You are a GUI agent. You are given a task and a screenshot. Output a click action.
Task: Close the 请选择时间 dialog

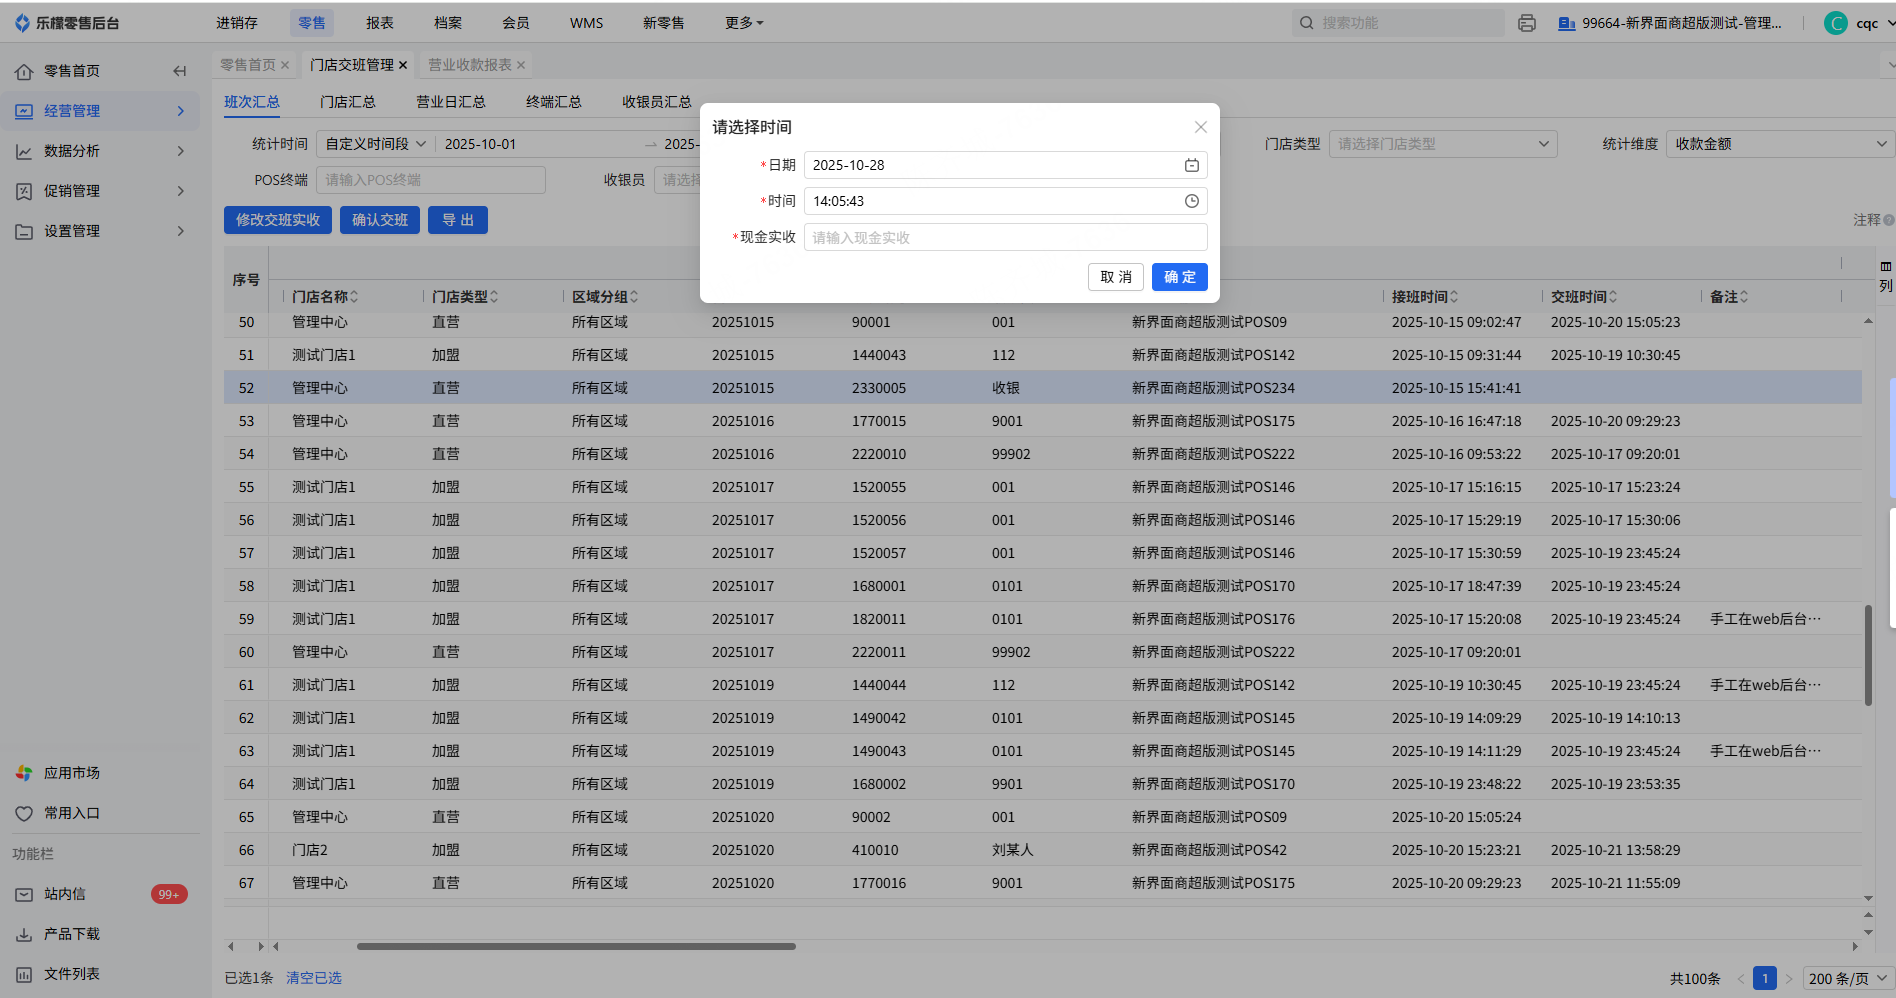pos(1200,127)
